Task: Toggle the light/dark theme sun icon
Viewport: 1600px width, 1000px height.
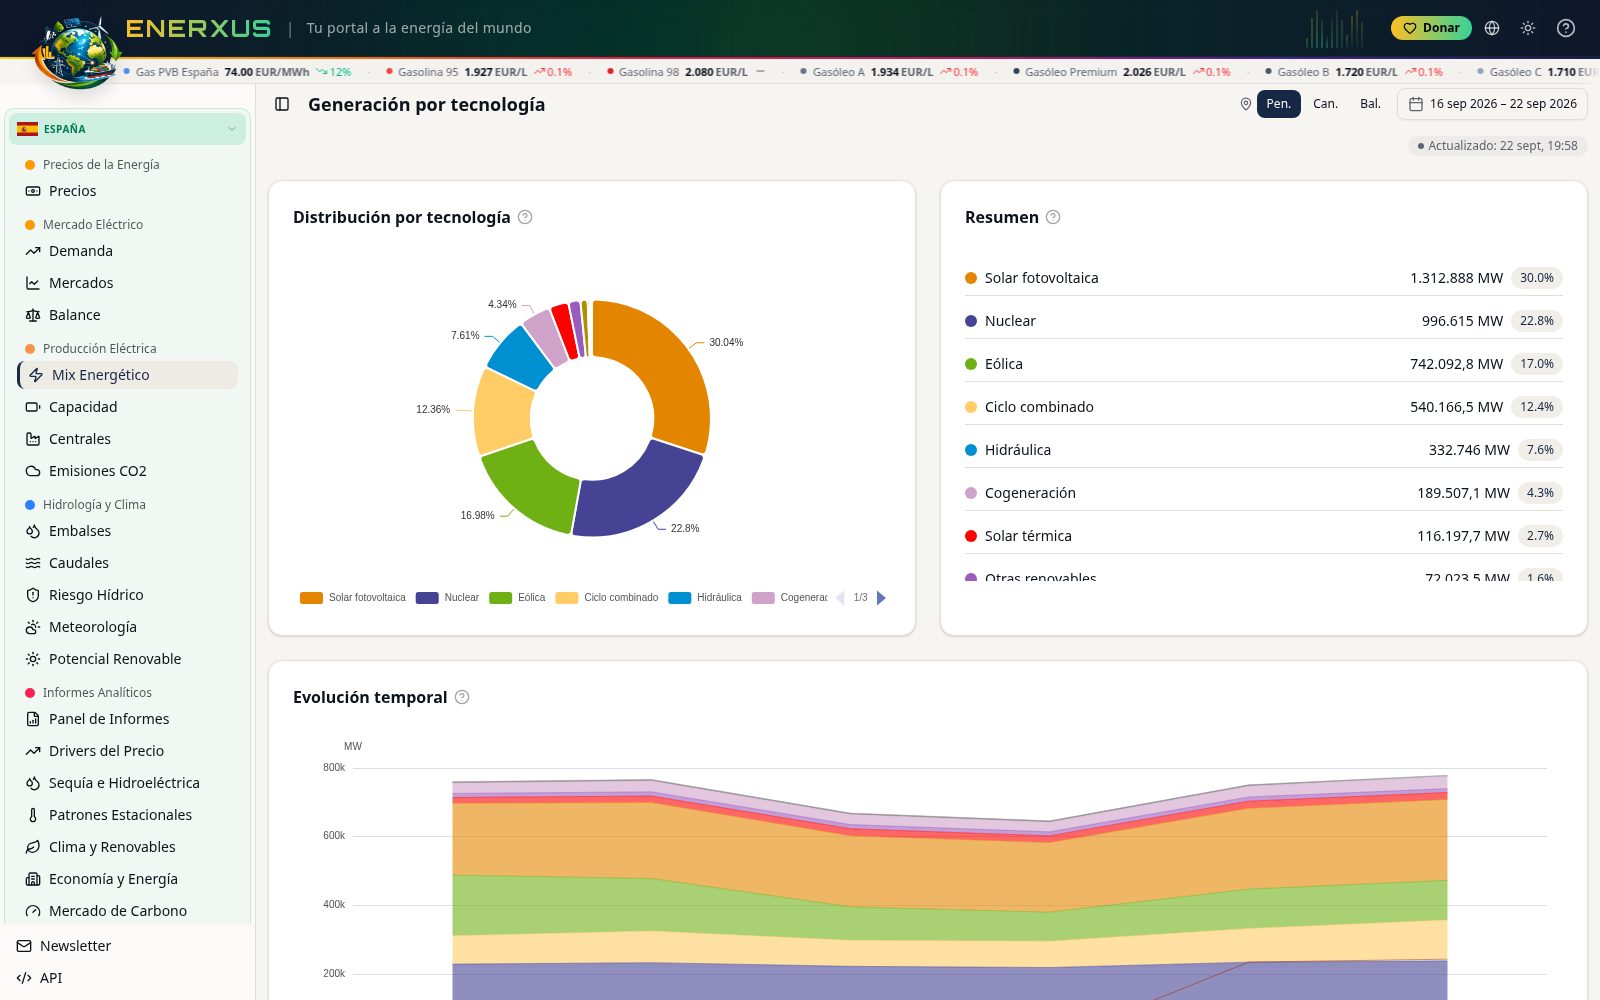Action: (x=1528, y=28)
